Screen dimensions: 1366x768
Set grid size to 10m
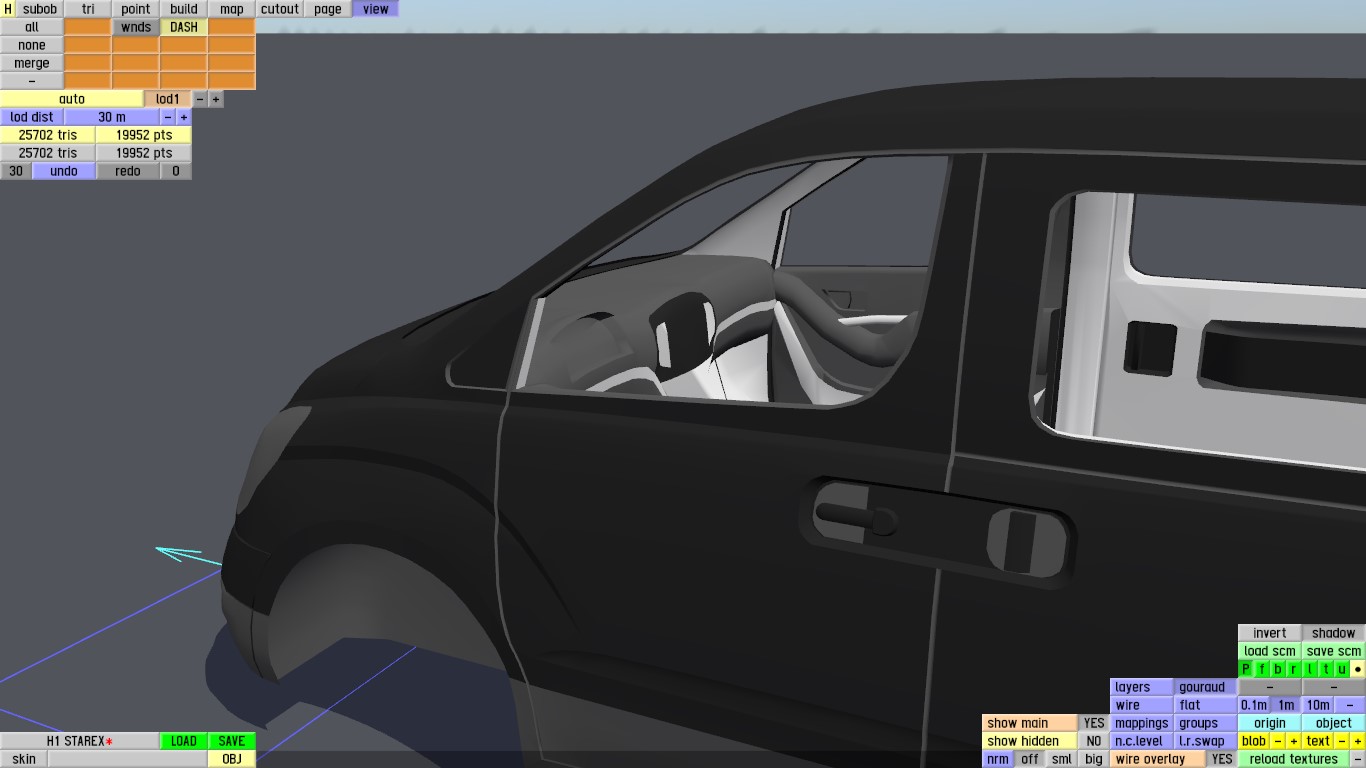pyautogui.click(x=1318, y=705)
